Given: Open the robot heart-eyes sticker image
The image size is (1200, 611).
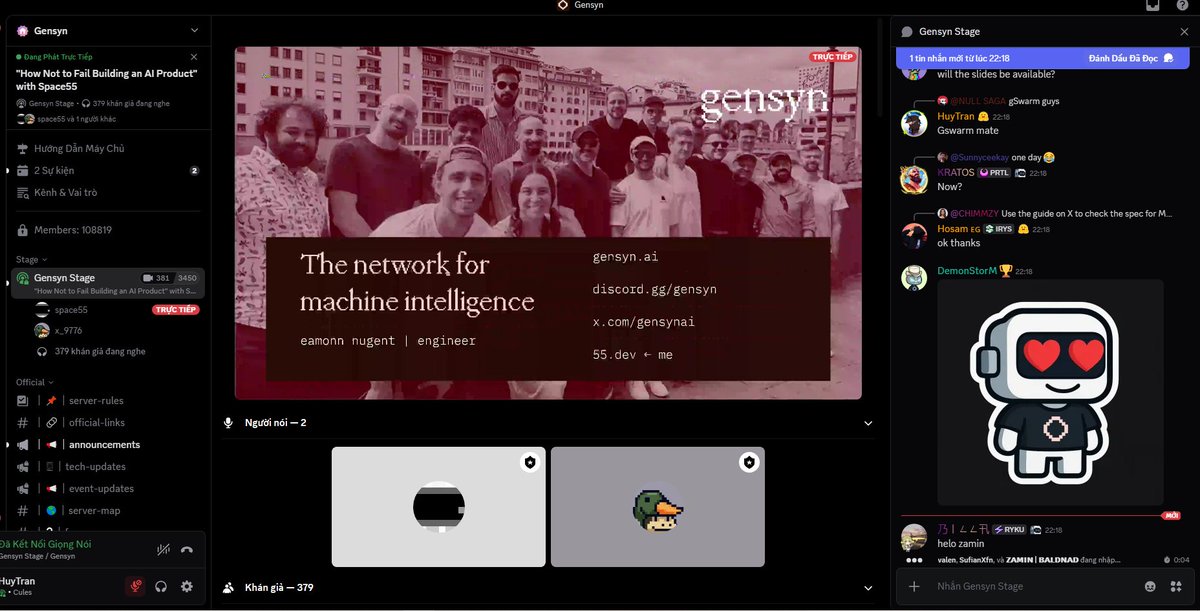Looking at the screenshot, I should click(x=1050, y=392).
